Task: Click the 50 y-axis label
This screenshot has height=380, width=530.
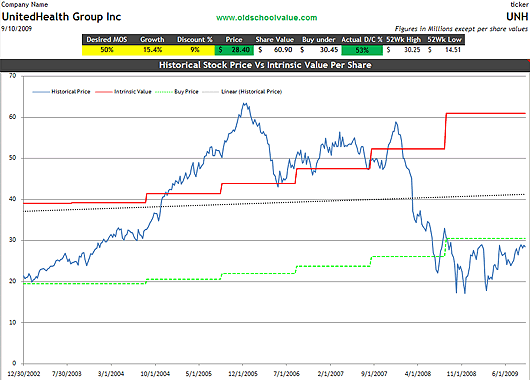Action: 13,158
